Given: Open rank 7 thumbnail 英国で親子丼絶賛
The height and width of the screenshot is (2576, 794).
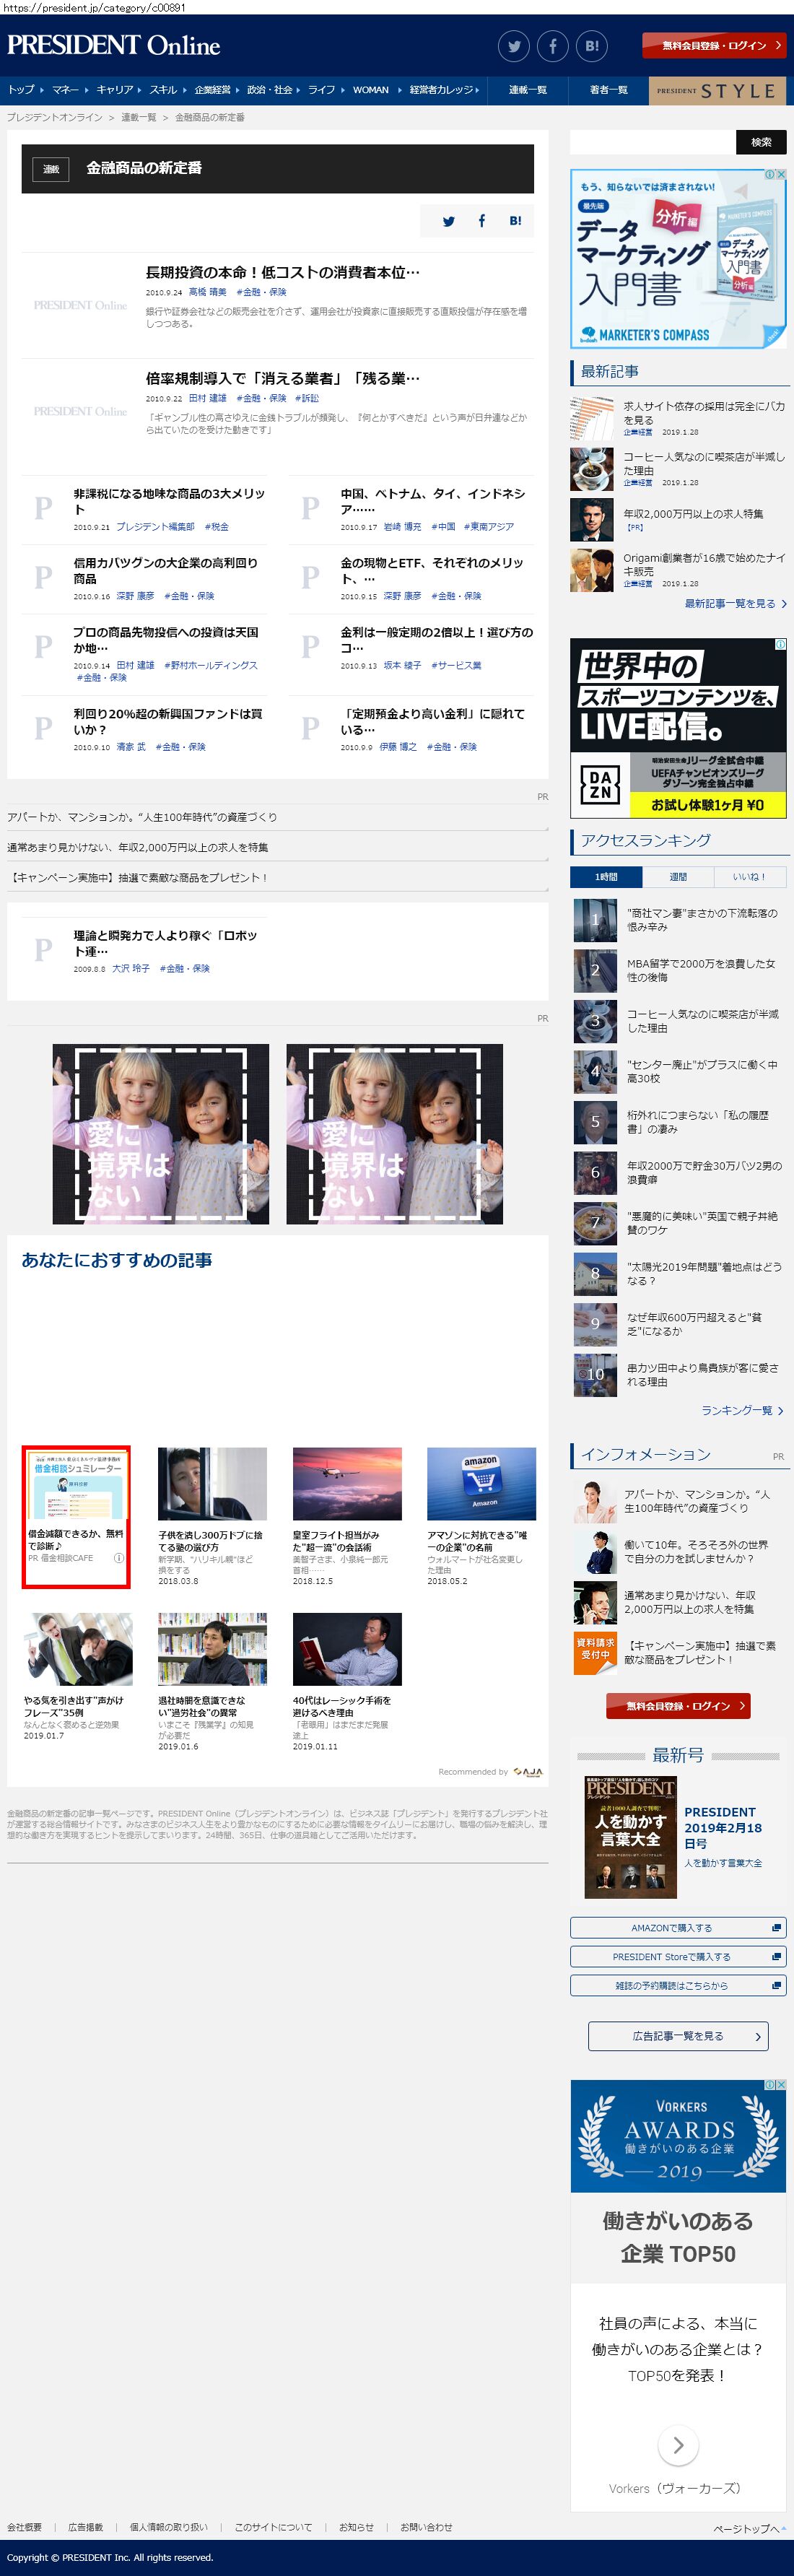Looking at the screenshot, I should point(595,1224).
